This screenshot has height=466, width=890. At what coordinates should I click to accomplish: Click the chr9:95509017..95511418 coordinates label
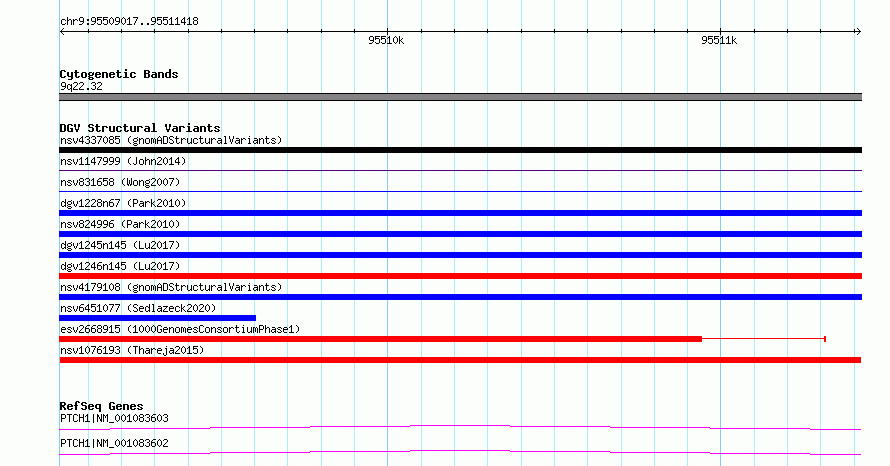tap(129, 22)
